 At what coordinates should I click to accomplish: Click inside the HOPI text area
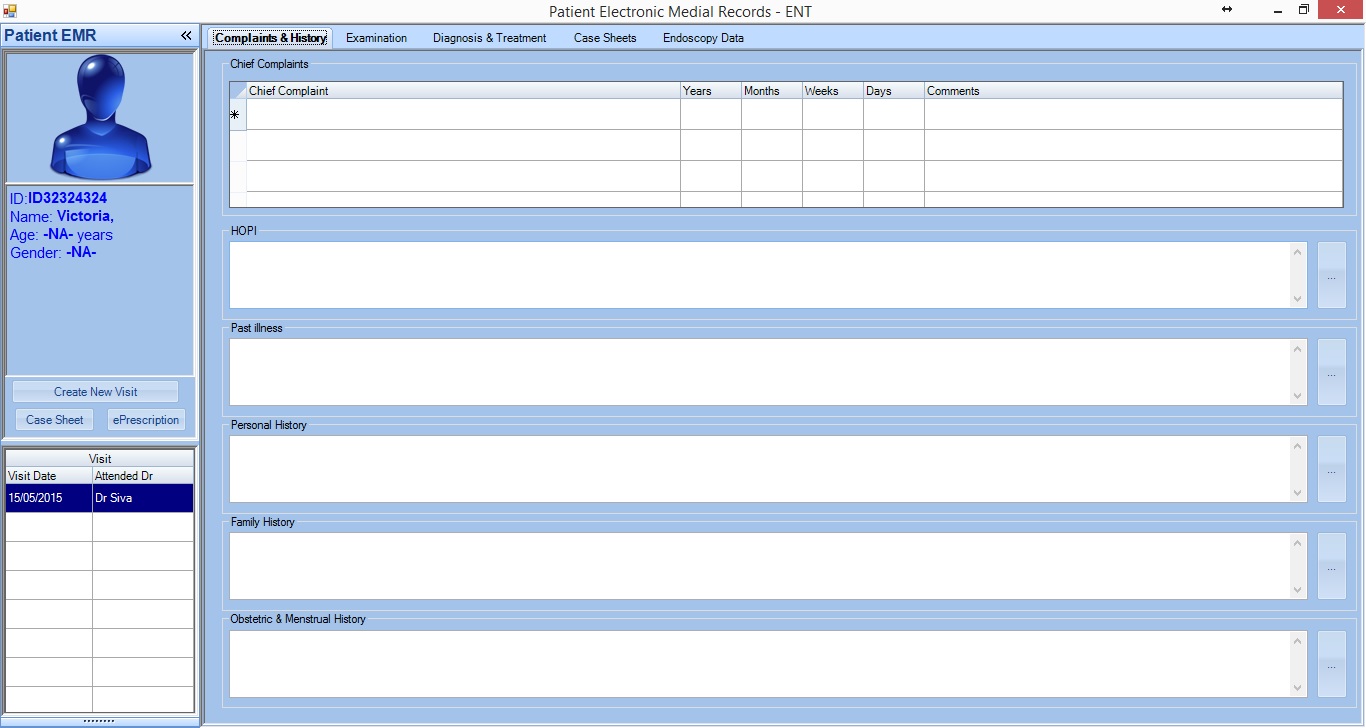point(760,275)
